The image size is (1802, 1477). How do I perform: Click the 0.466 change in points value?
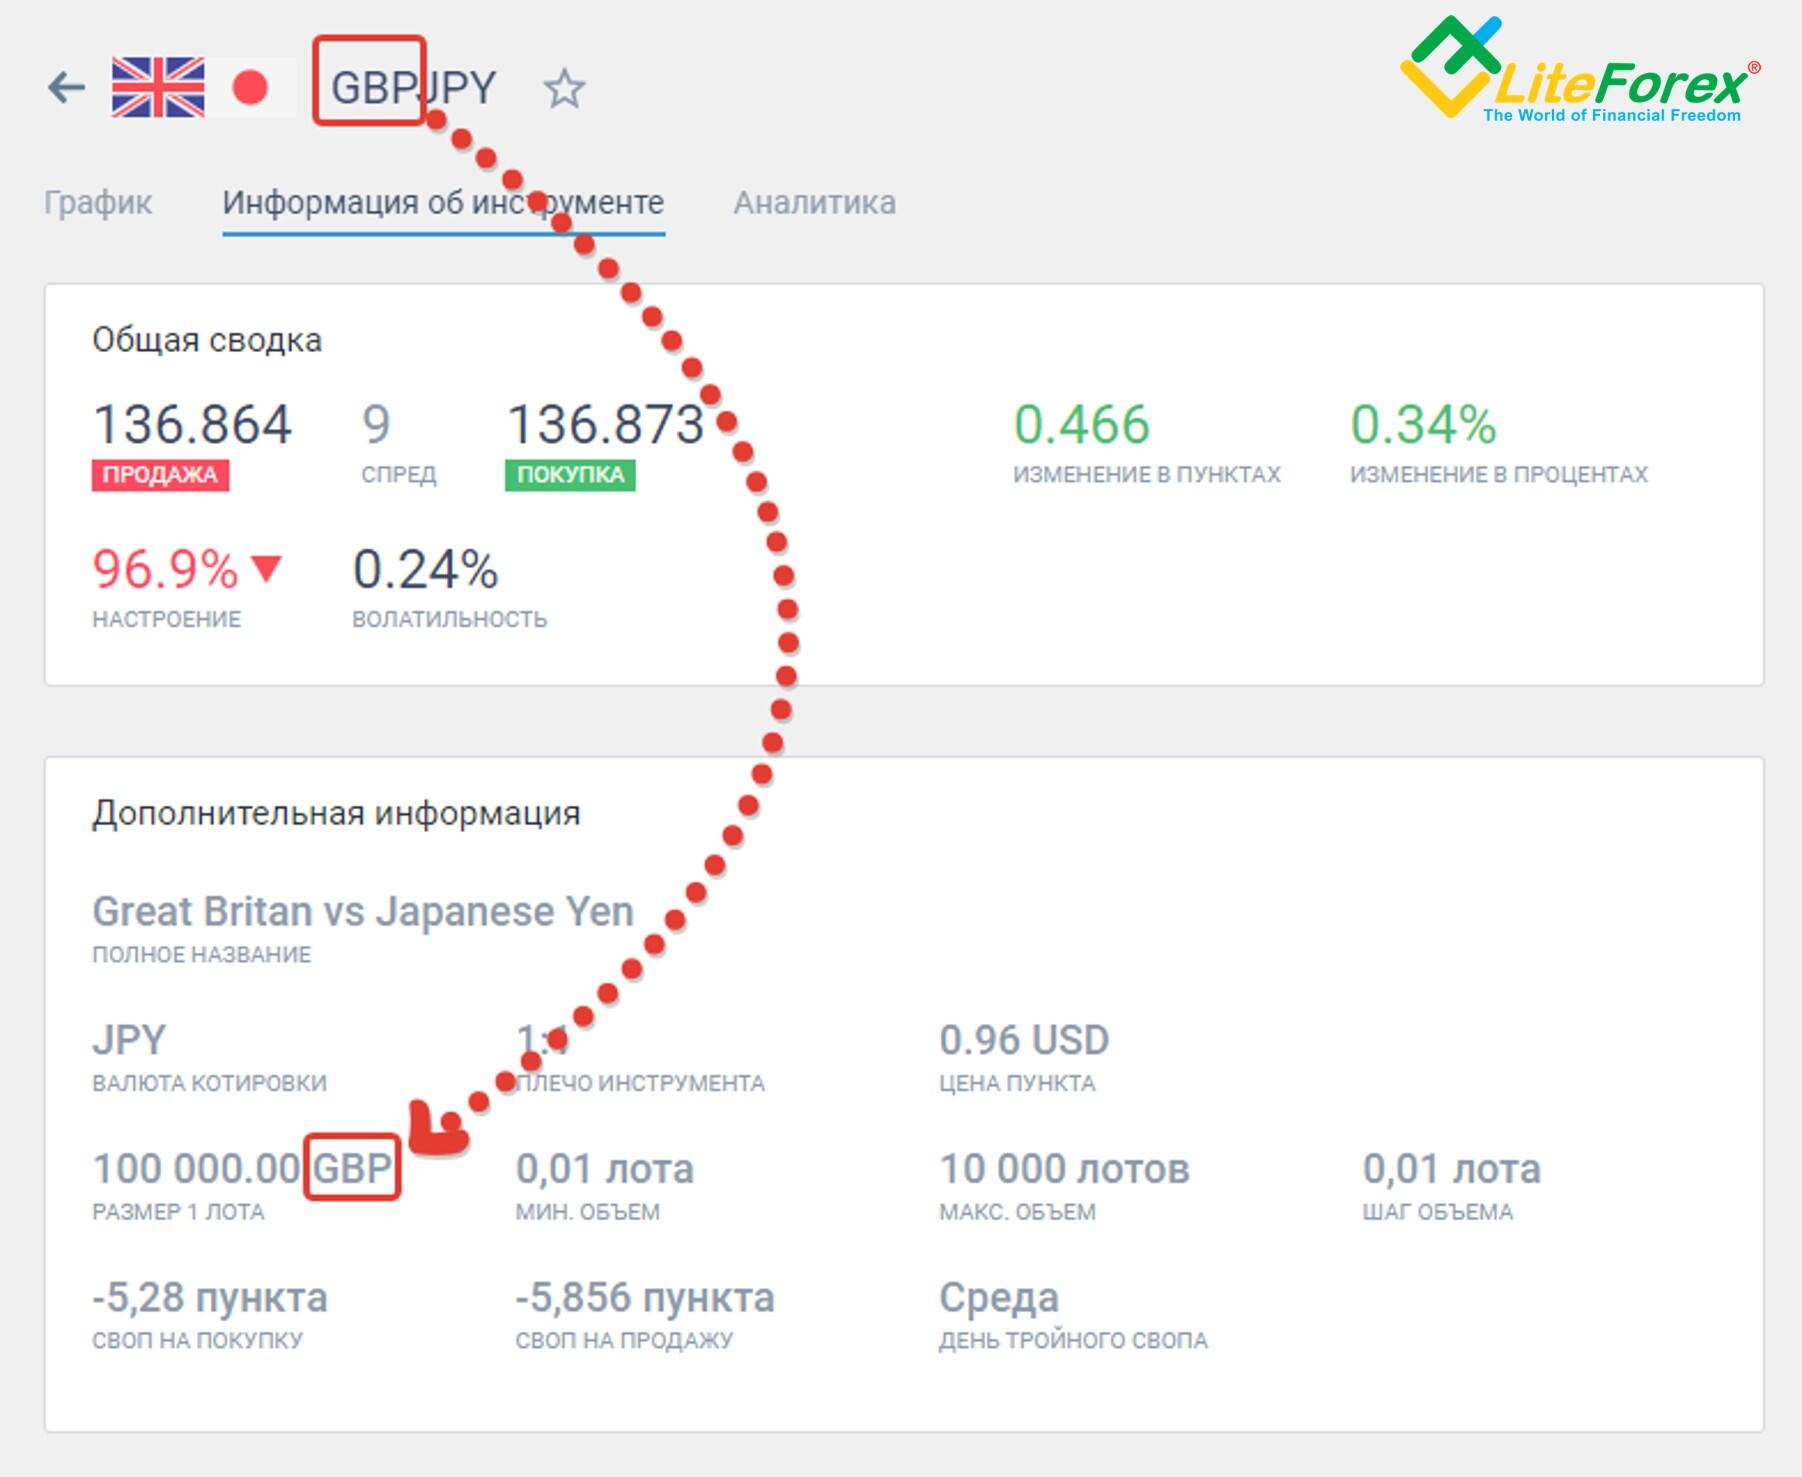coord(1082,425)
